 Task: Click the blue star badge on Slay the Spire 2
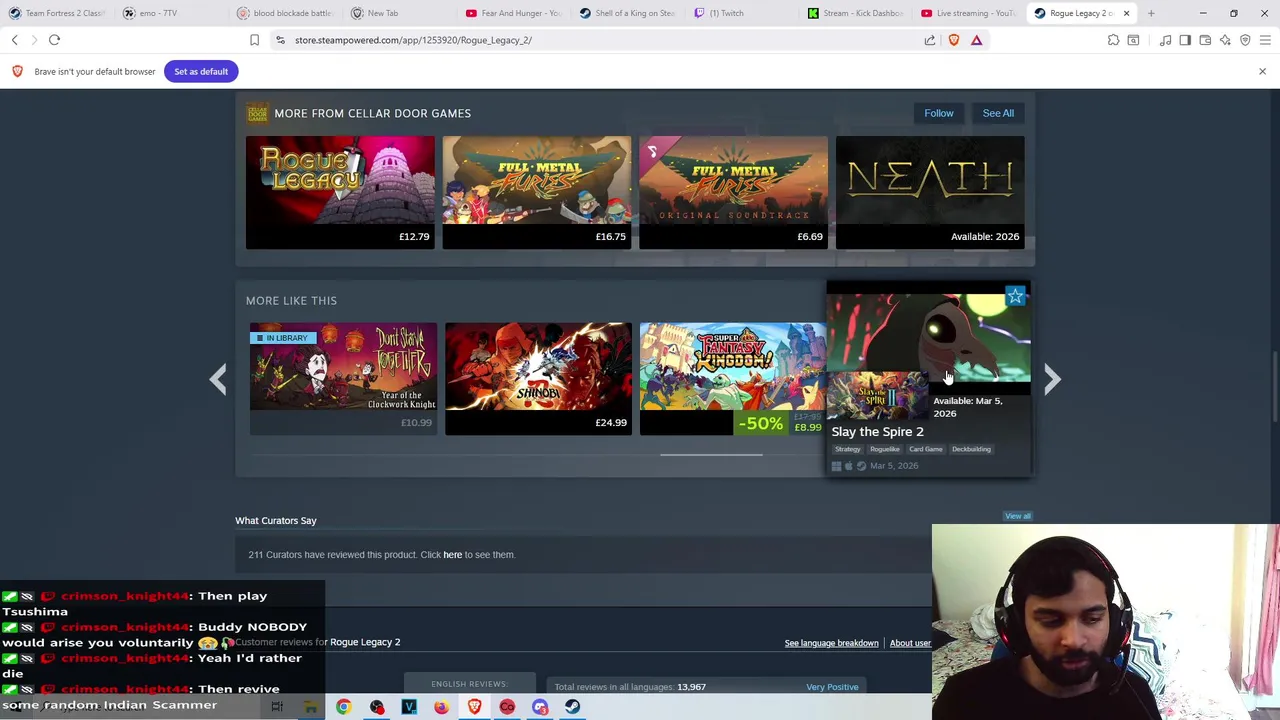[x=1015, y=296]
